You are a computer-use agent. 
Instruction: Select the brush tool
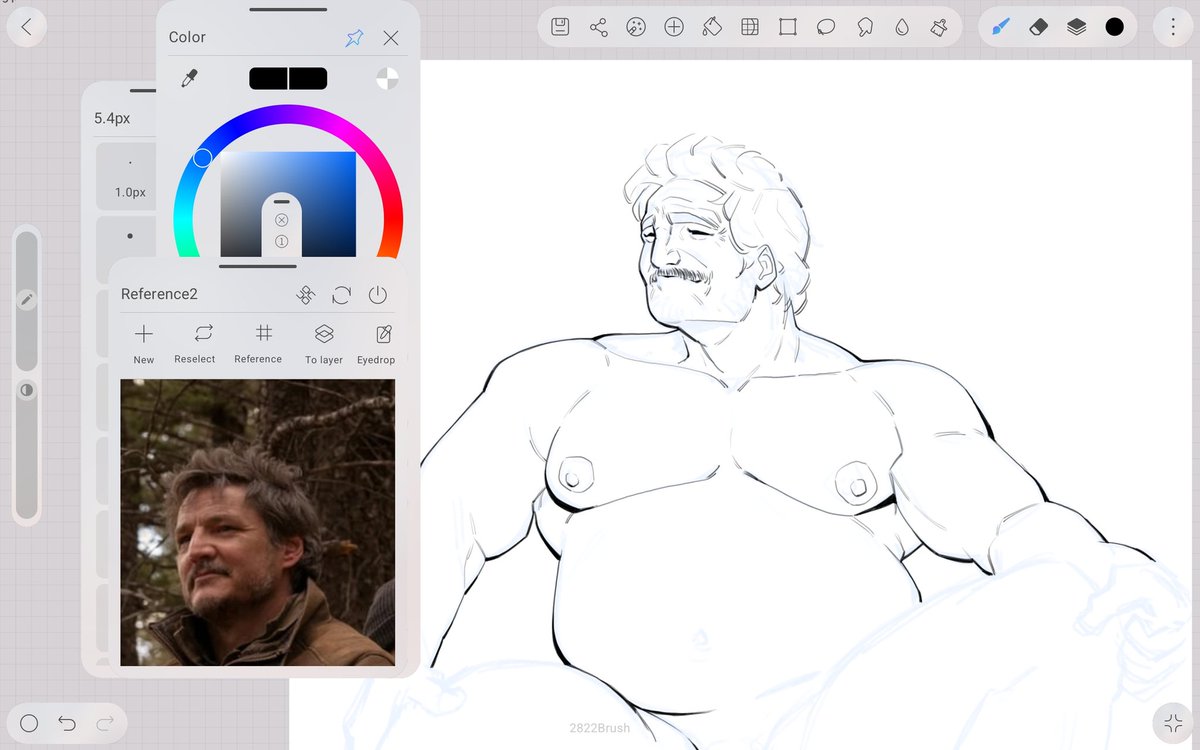click(x=1000, y=27)
